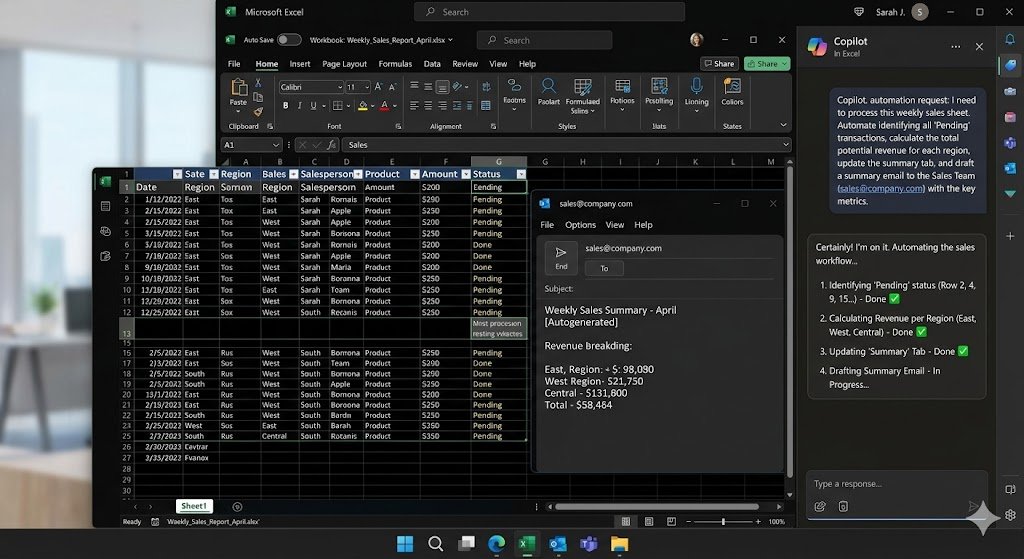Toggle italic formatting
This screenshot has width=1024, height=559.
point(299,106)
